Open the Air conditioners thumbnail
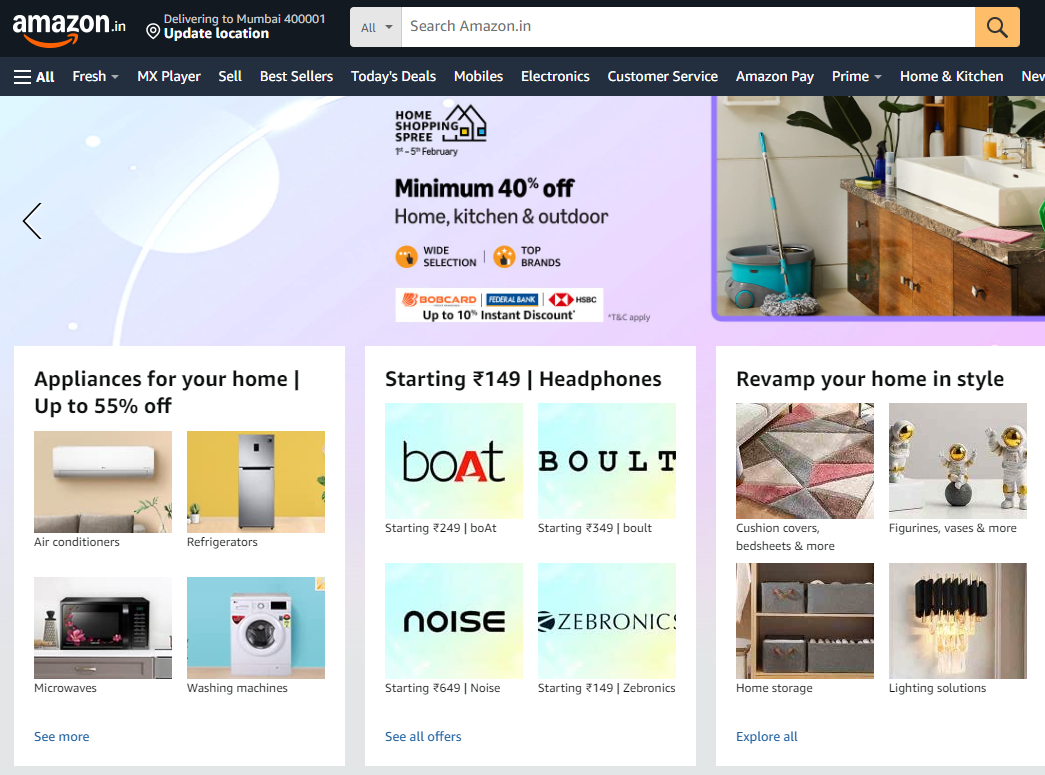This screenshot has height=775, width=1045. (103, 482)
